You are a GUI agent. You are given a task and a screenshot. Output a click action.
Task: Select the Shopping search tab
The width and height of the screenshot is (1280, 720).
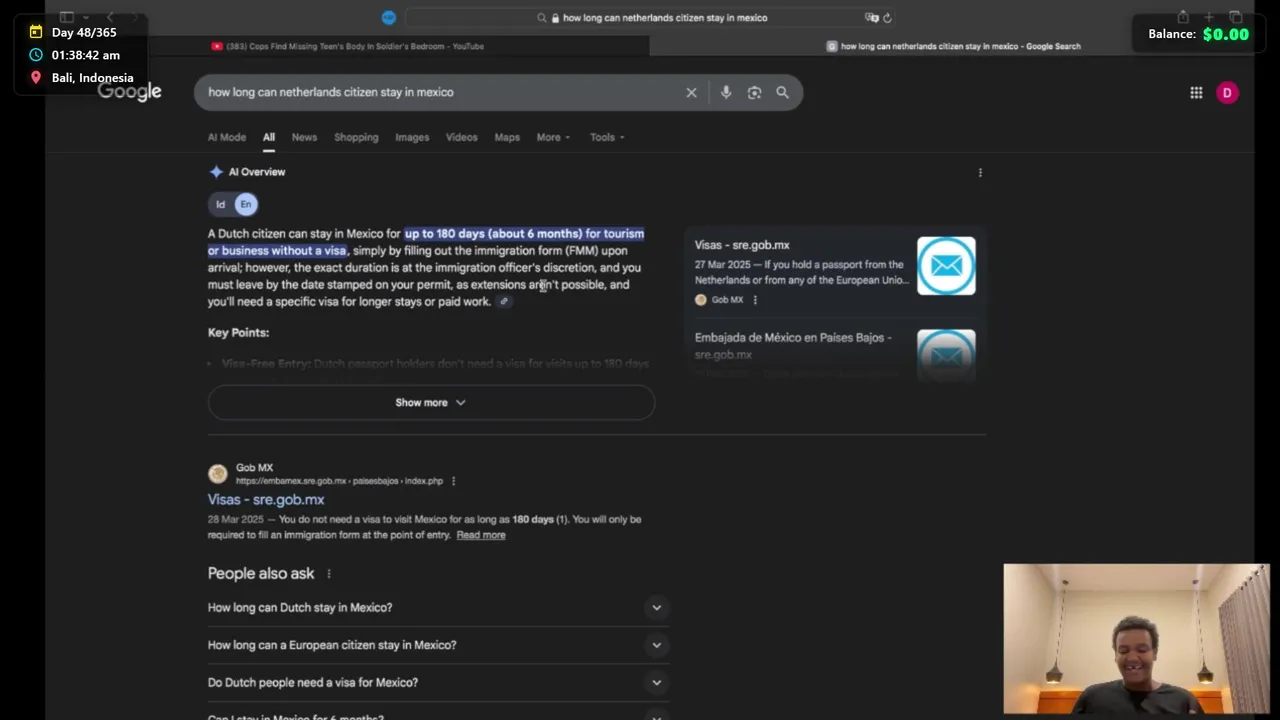point(356,137)
